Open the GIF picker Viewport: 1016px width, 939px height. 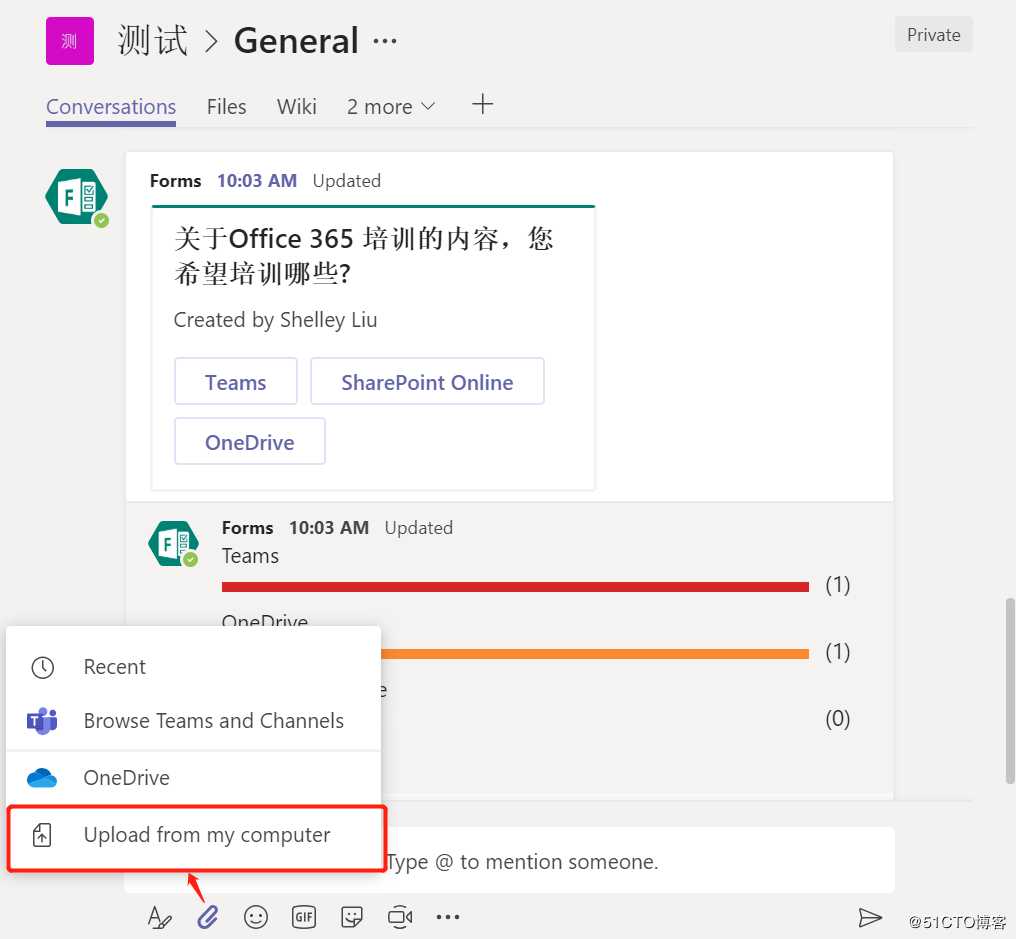click(304, 917)
